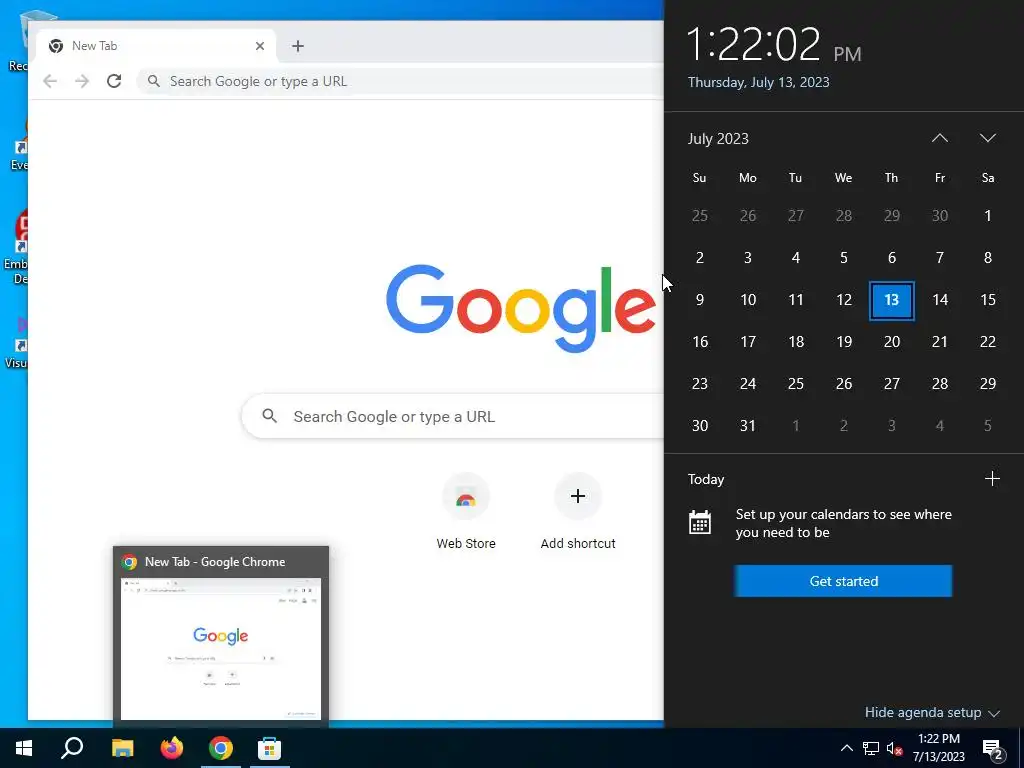Select July 20 in calendar
The height and width of the screenshot is (768, 1024).
[891, 342]
